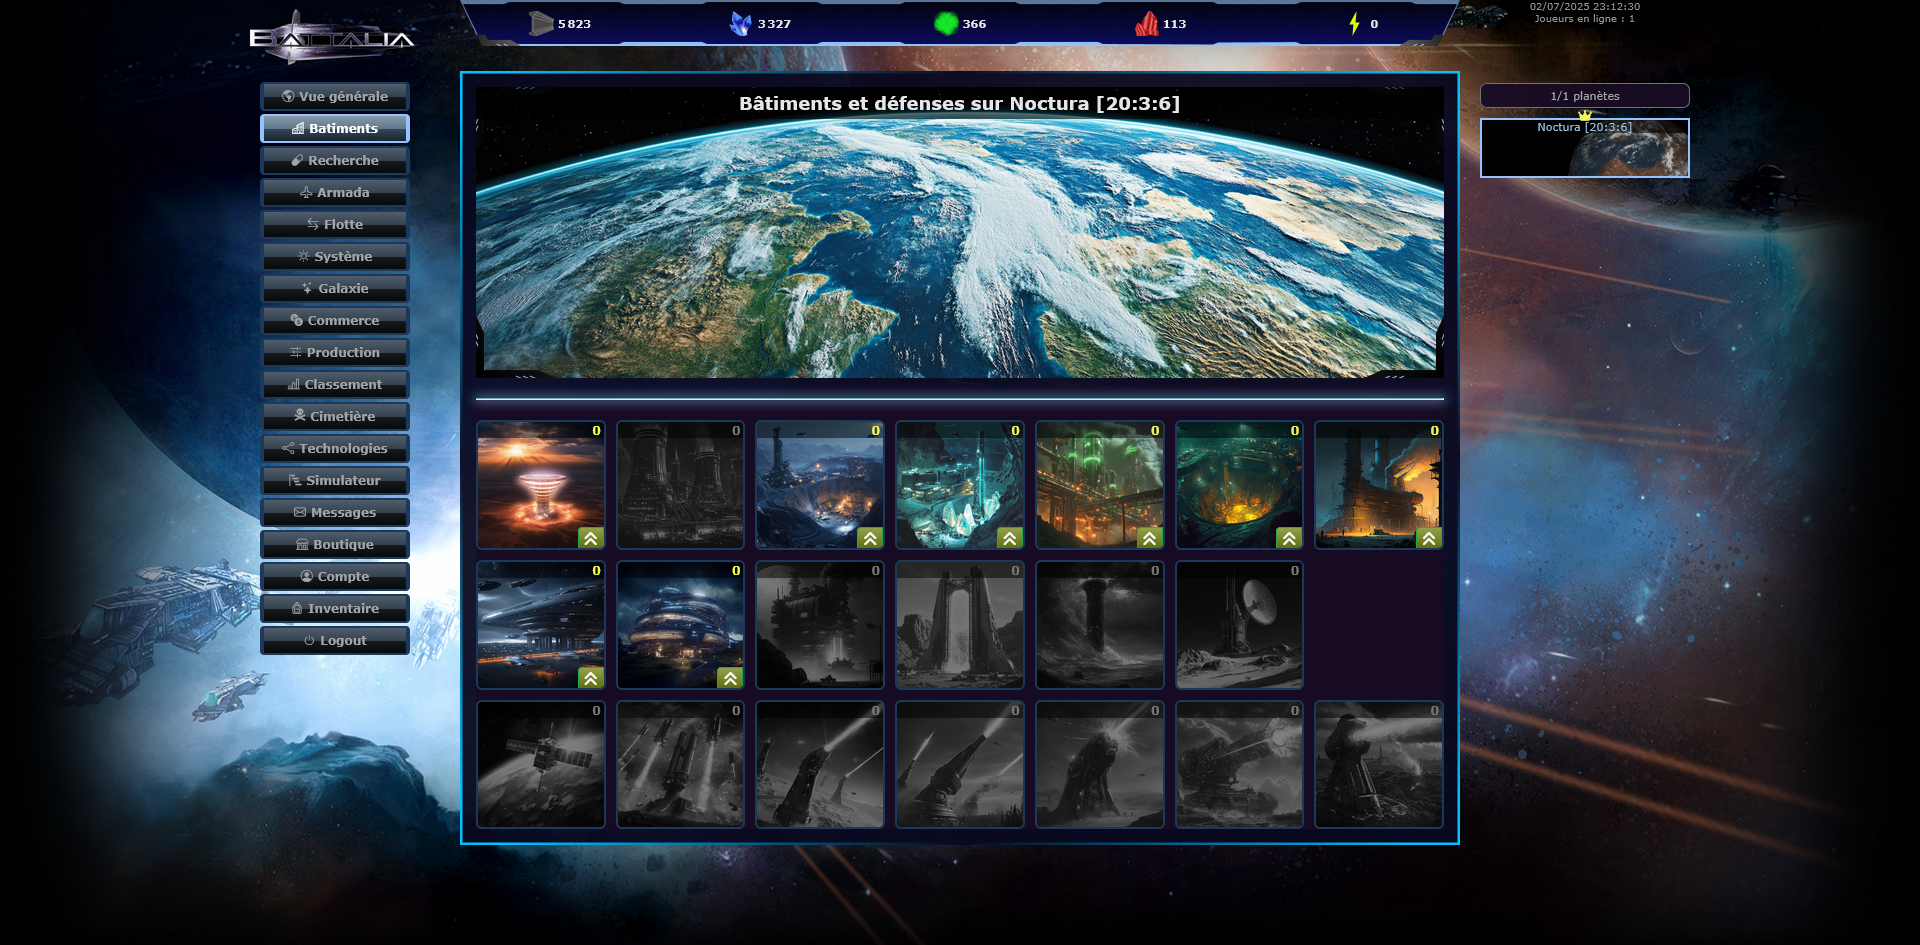Check the Messages inbox
Viewport: 1920px width, 945px height.
[335, 512]
